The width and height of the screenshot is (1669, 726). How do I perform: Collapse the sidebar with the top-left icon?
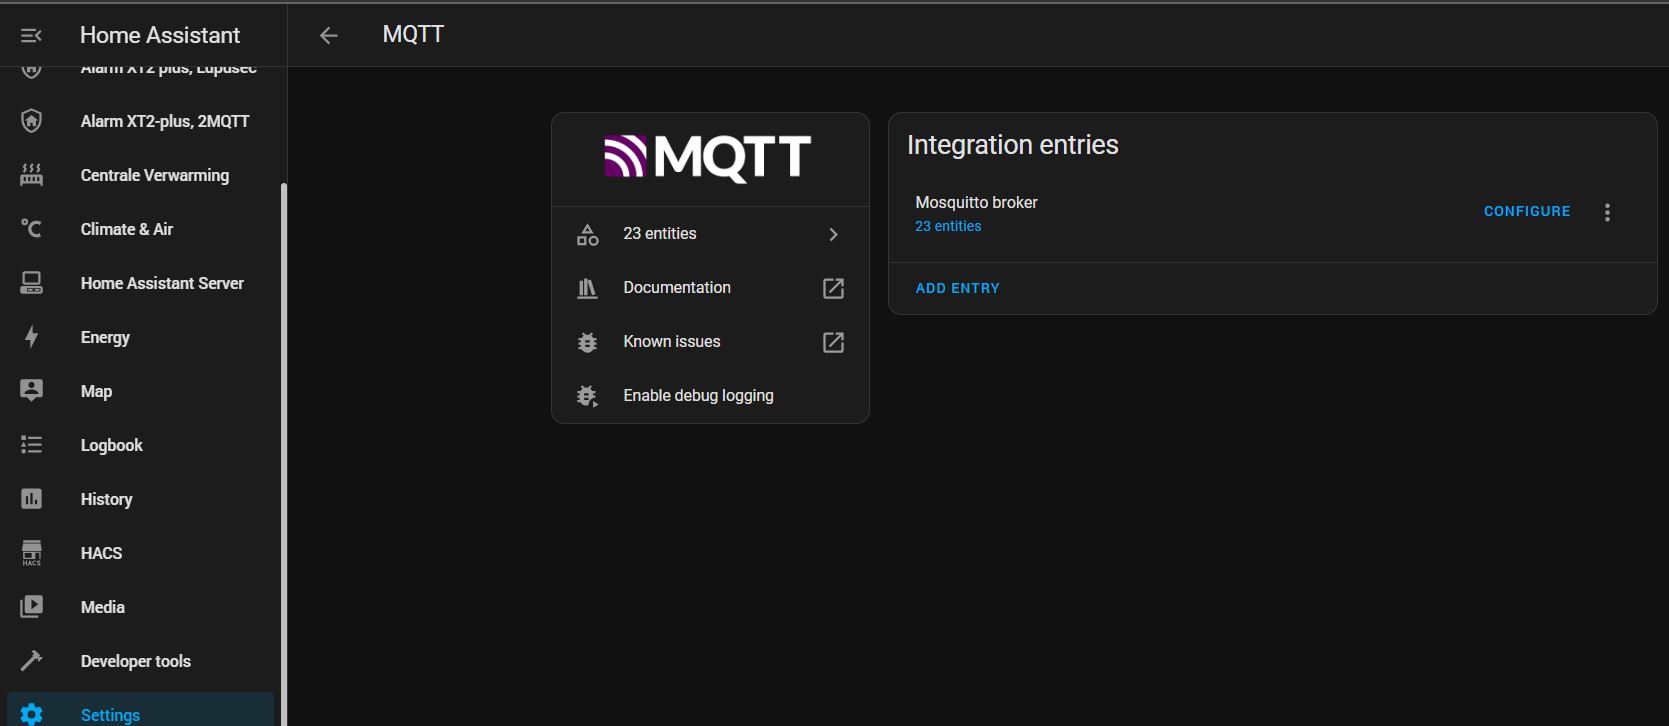pyautogui.click(x=30, y=34)
